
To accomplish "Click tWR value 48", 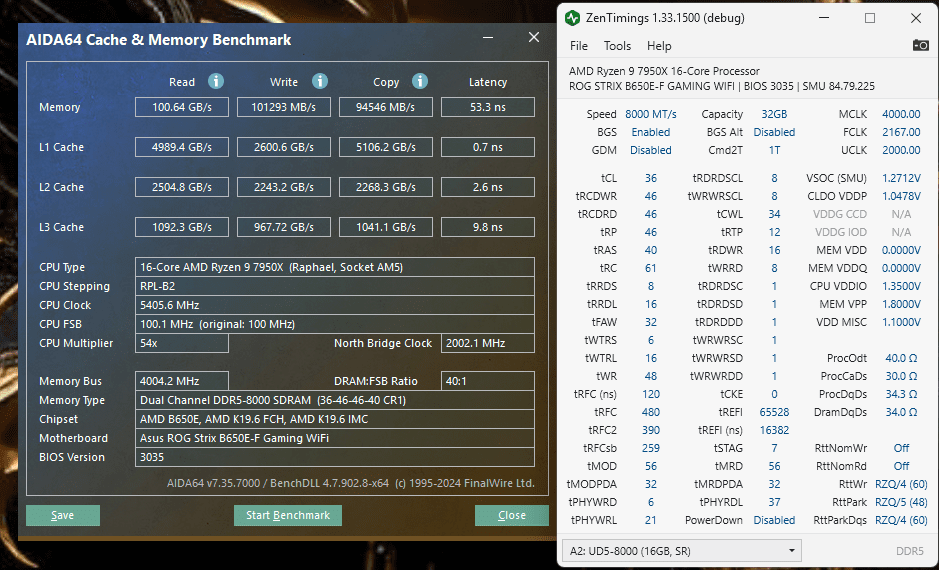I will click(x=651, y=376).
